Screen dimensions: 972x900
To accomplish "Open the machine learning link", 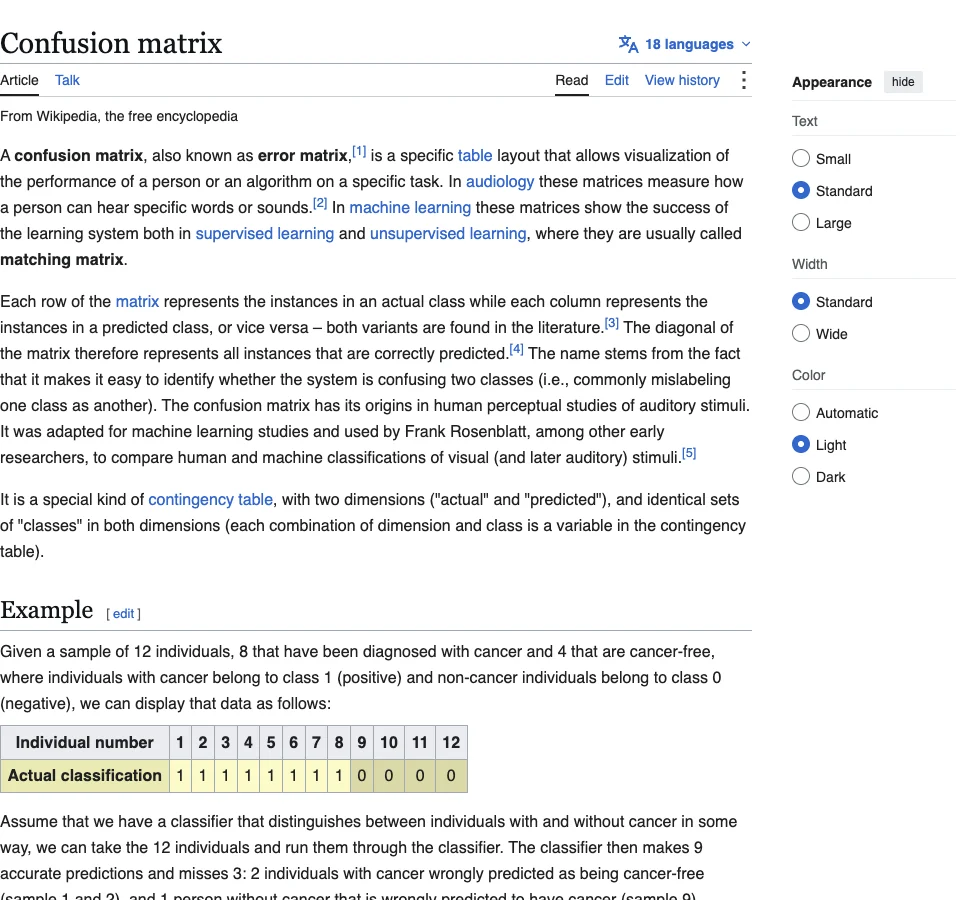I will pyautogui.click(x=410, y=208).
